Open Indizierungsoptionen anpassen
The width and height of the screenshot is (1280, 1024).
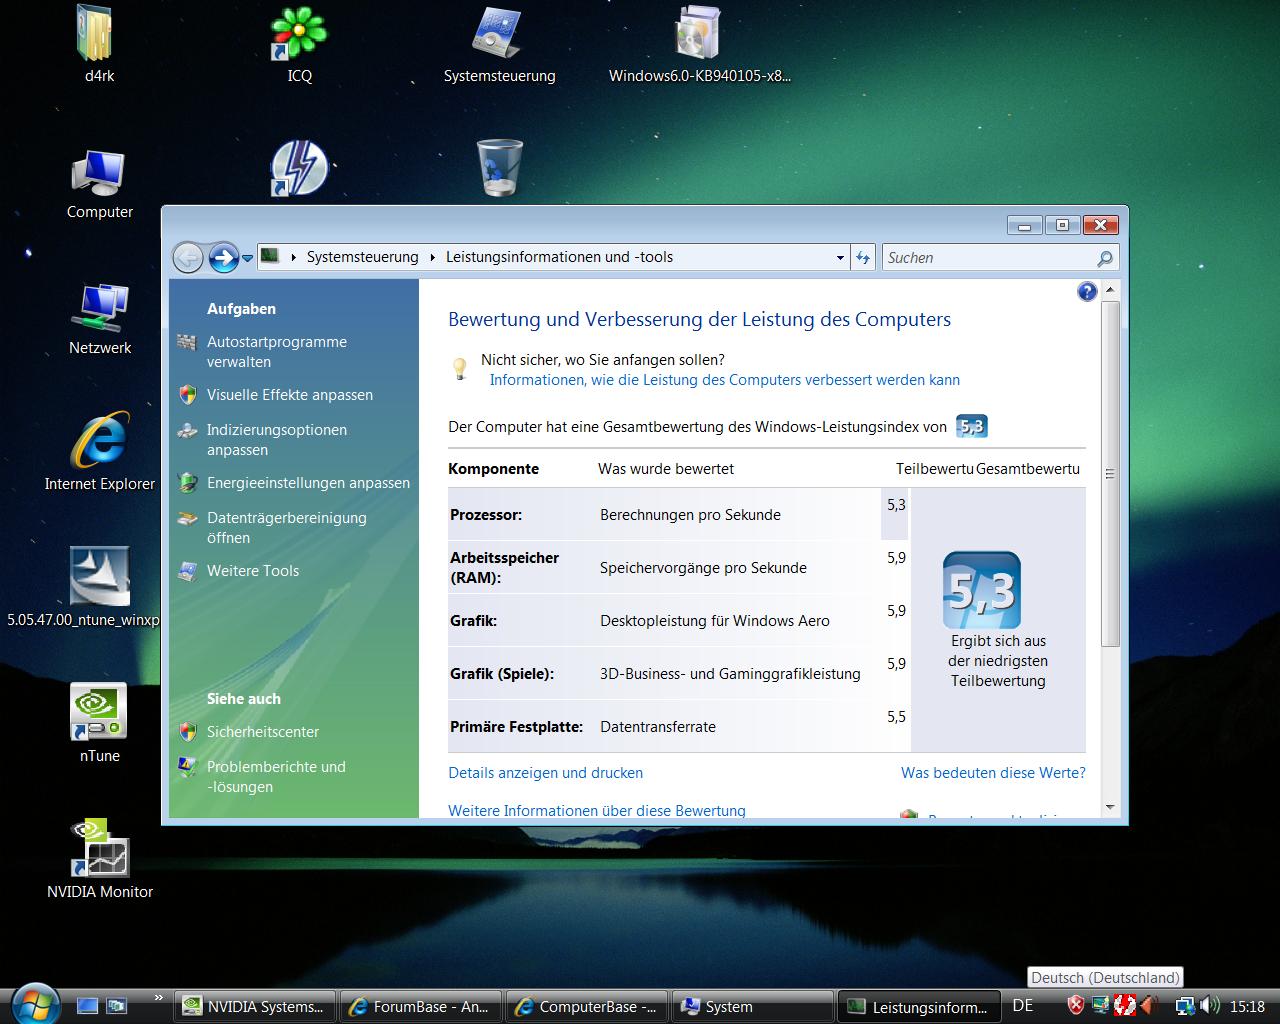tap(277, 440)
